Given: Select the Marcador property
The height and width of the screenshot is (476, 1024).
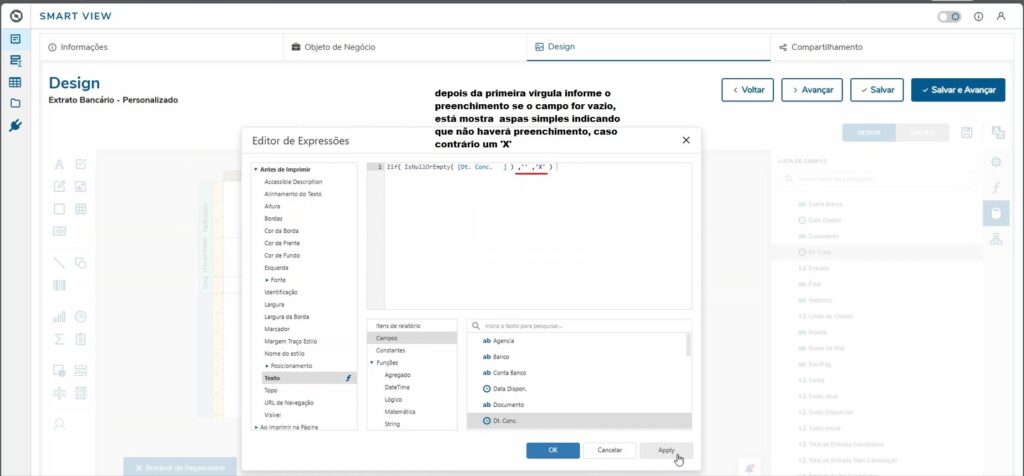Looking at the screenshot, I should (x=276, y=329).
